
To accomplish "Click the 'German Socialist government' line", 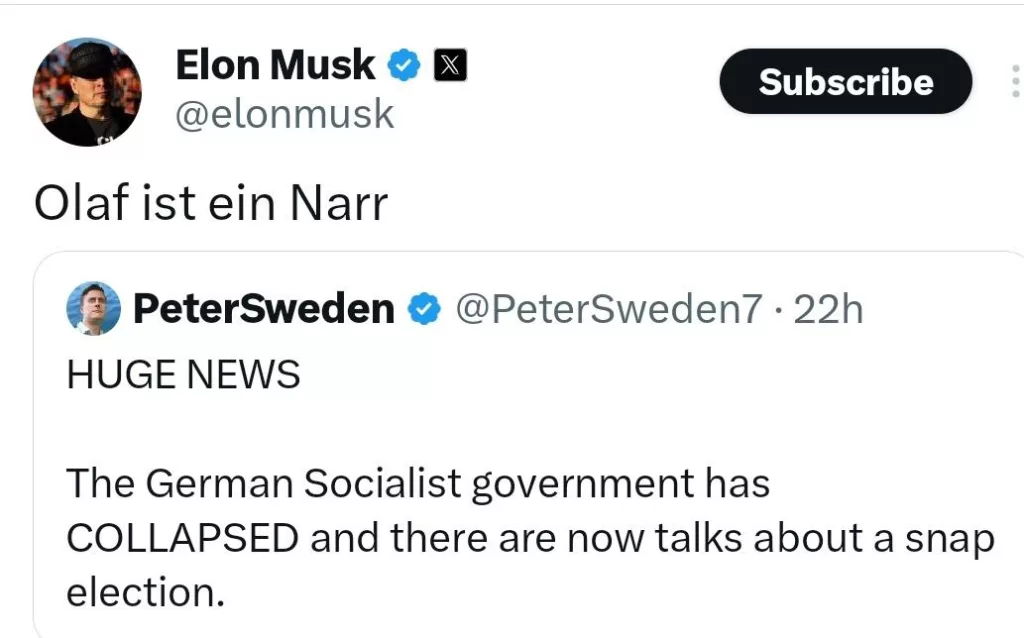I will tap(418, 485).
